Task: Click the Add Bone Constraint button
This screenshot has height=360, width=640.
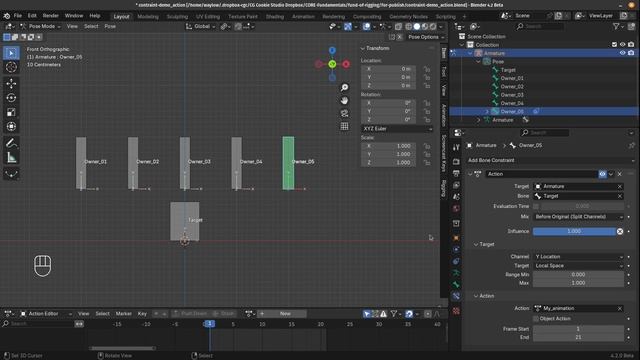Action: [550, 160]
